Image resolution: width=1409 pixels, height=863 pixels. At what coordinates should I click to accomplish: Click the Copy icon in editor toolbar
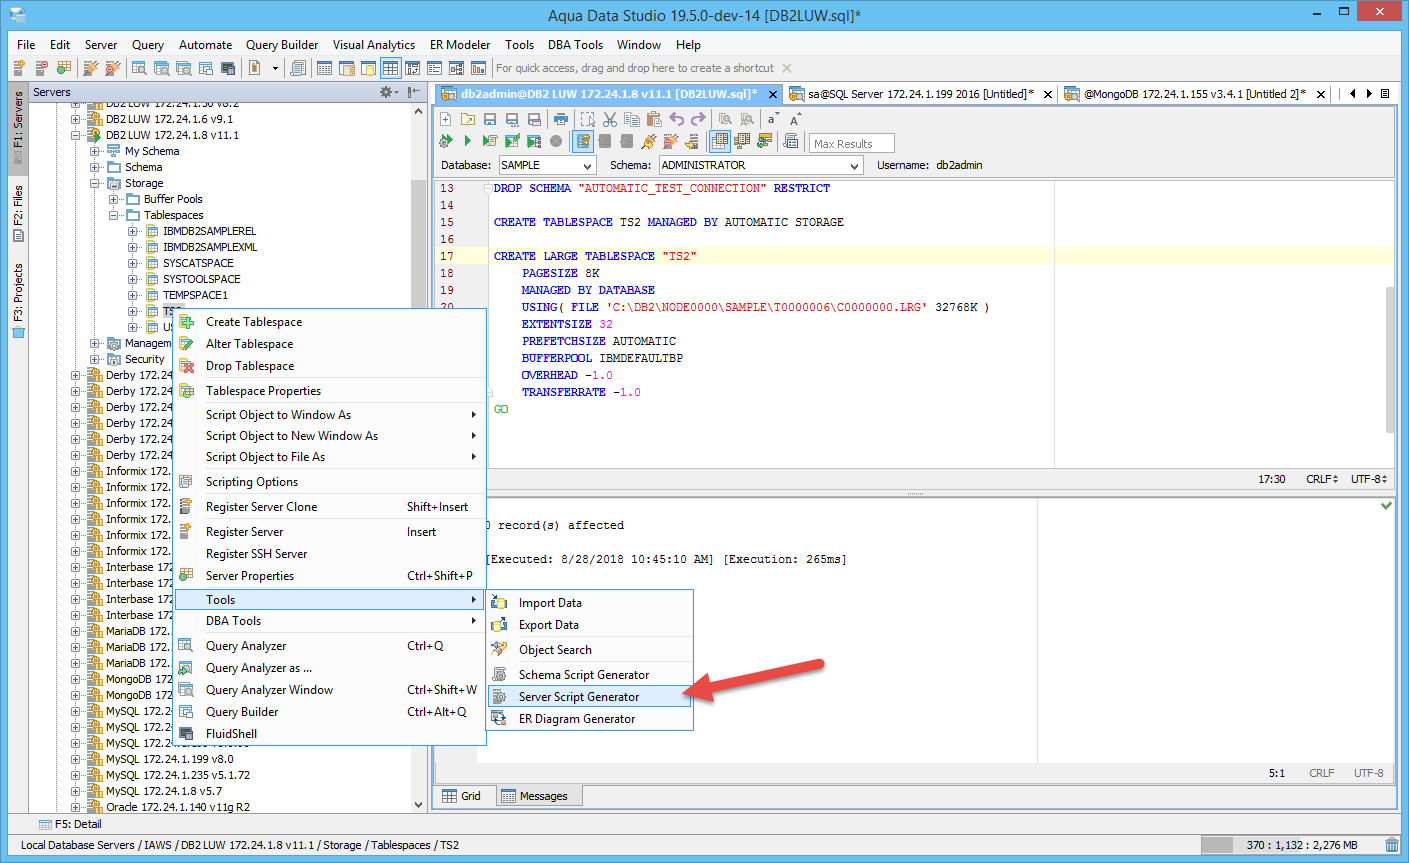[632, 119]
